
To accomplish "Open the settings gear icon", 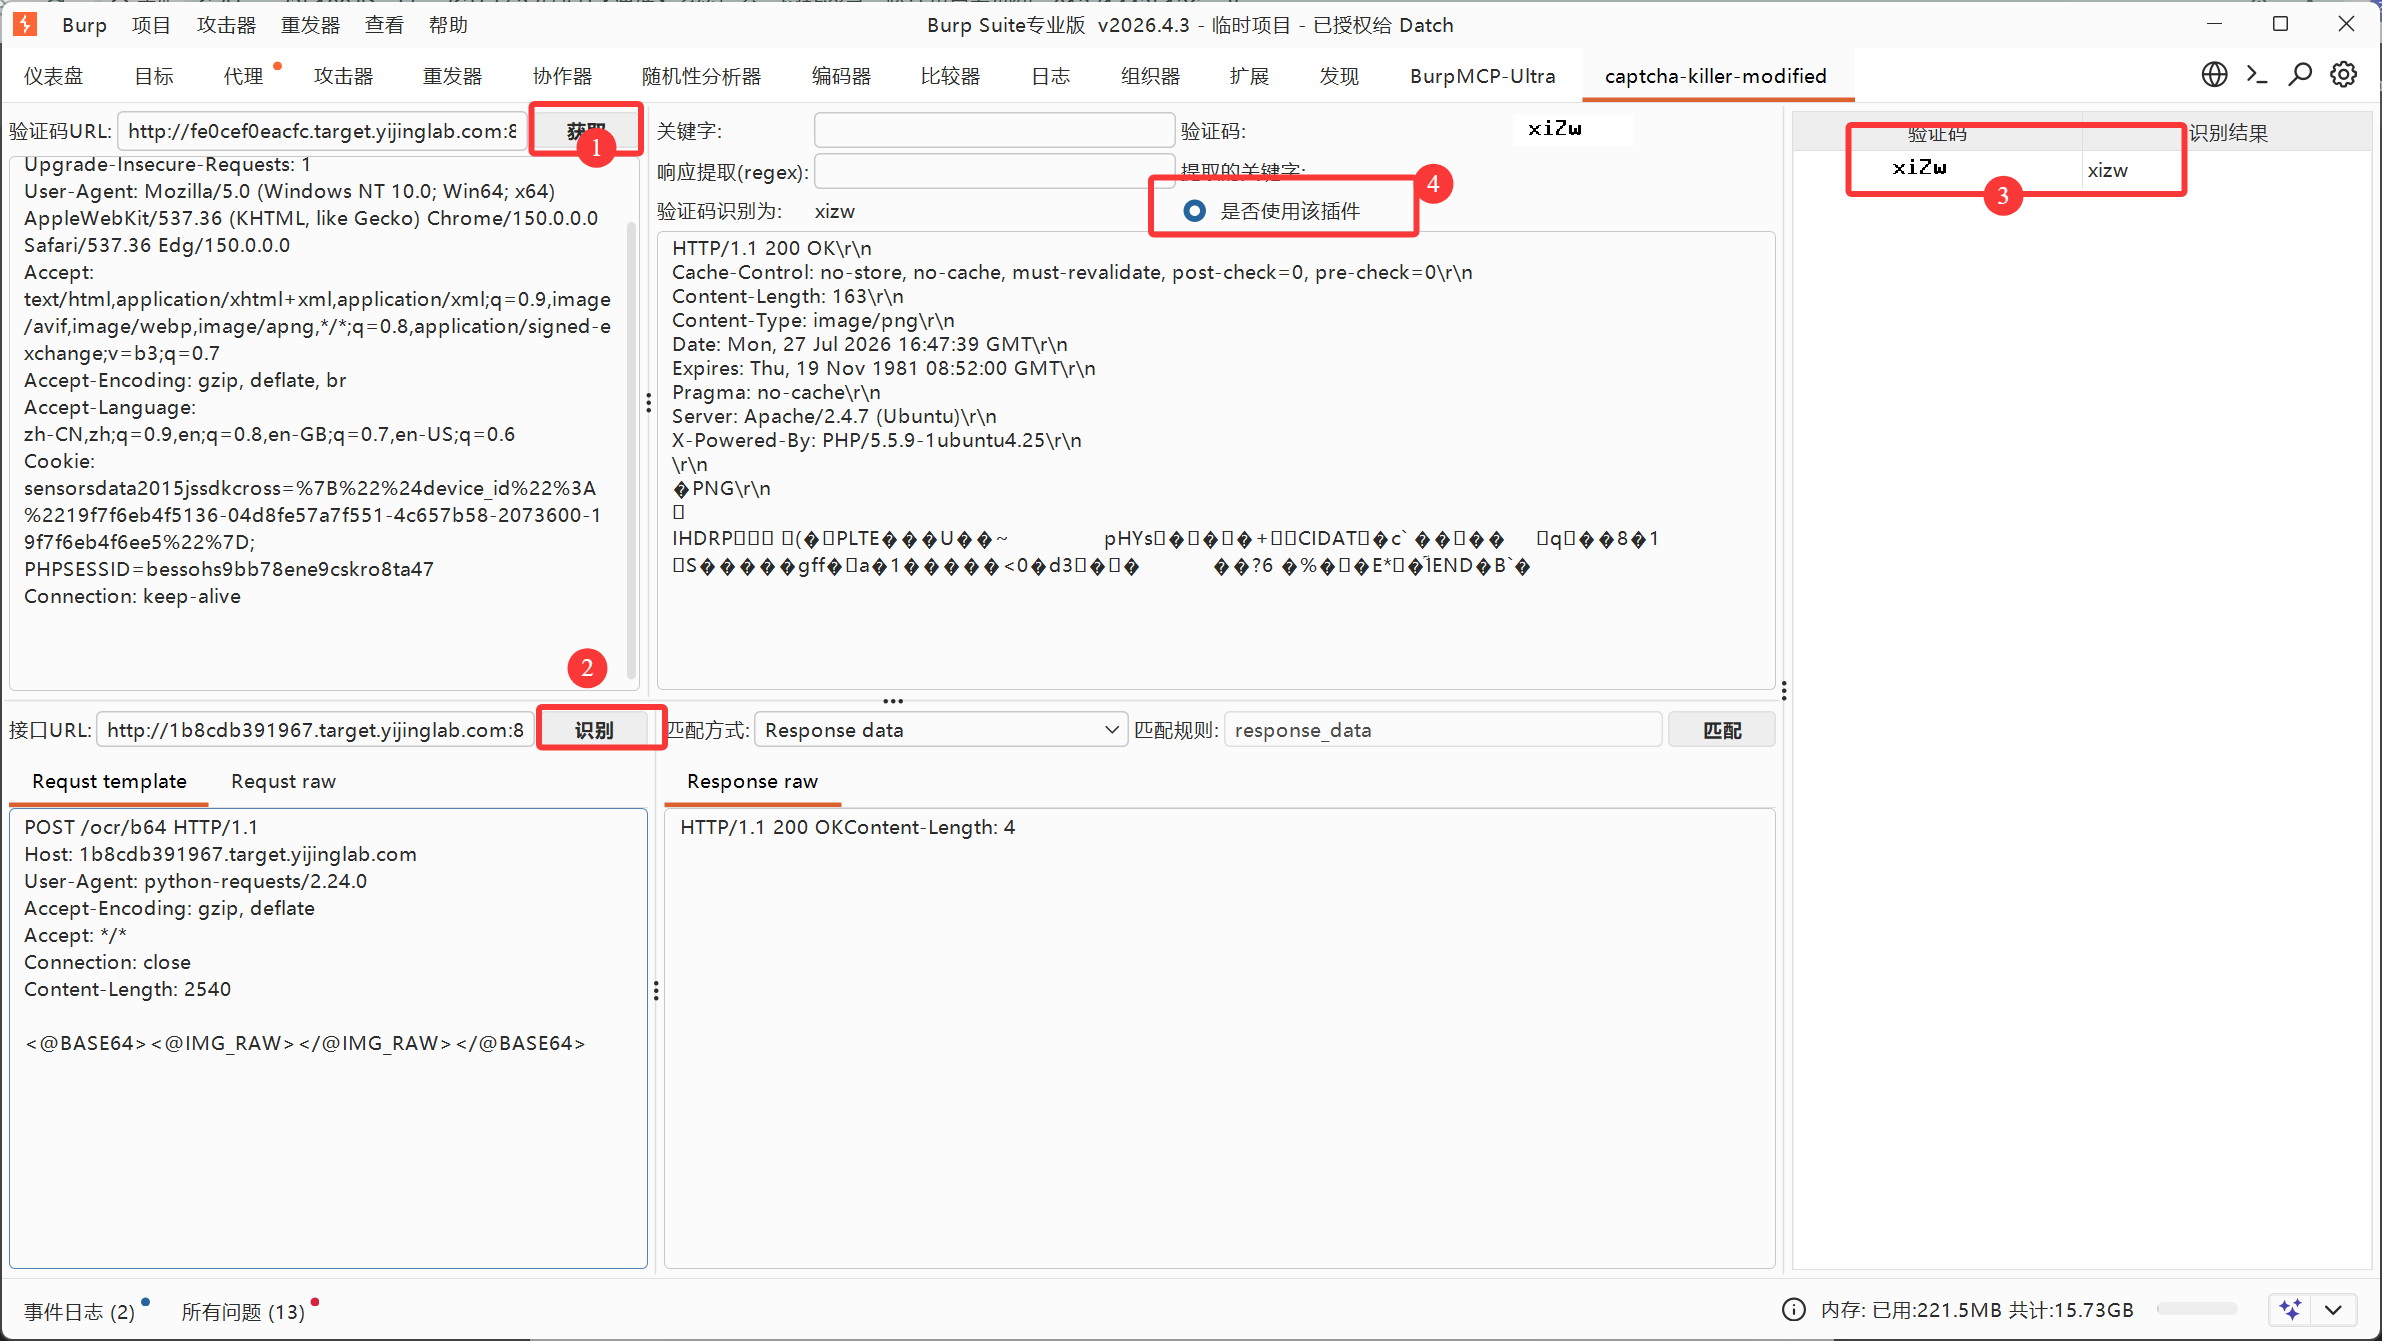I will [x=2344, y=75].
